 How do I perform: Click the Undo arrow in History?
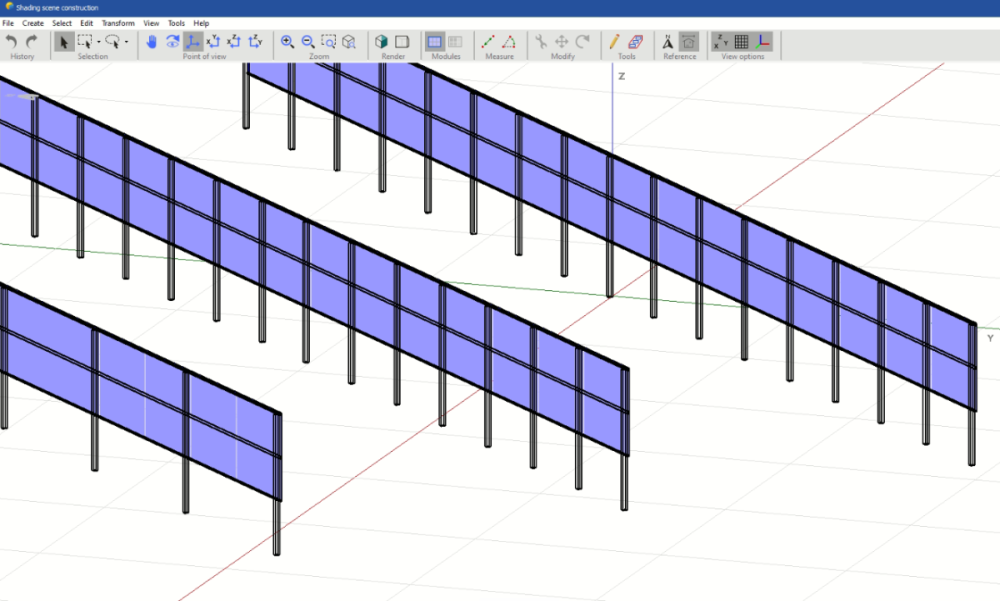pyautogui.click(x=12, y=42)
